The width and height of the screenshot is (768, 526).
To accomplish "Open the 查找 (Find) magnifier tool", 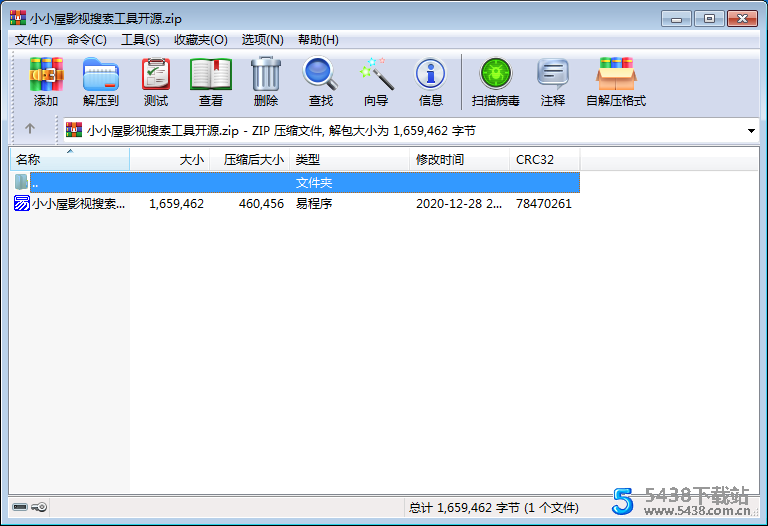I will [320, 81].
